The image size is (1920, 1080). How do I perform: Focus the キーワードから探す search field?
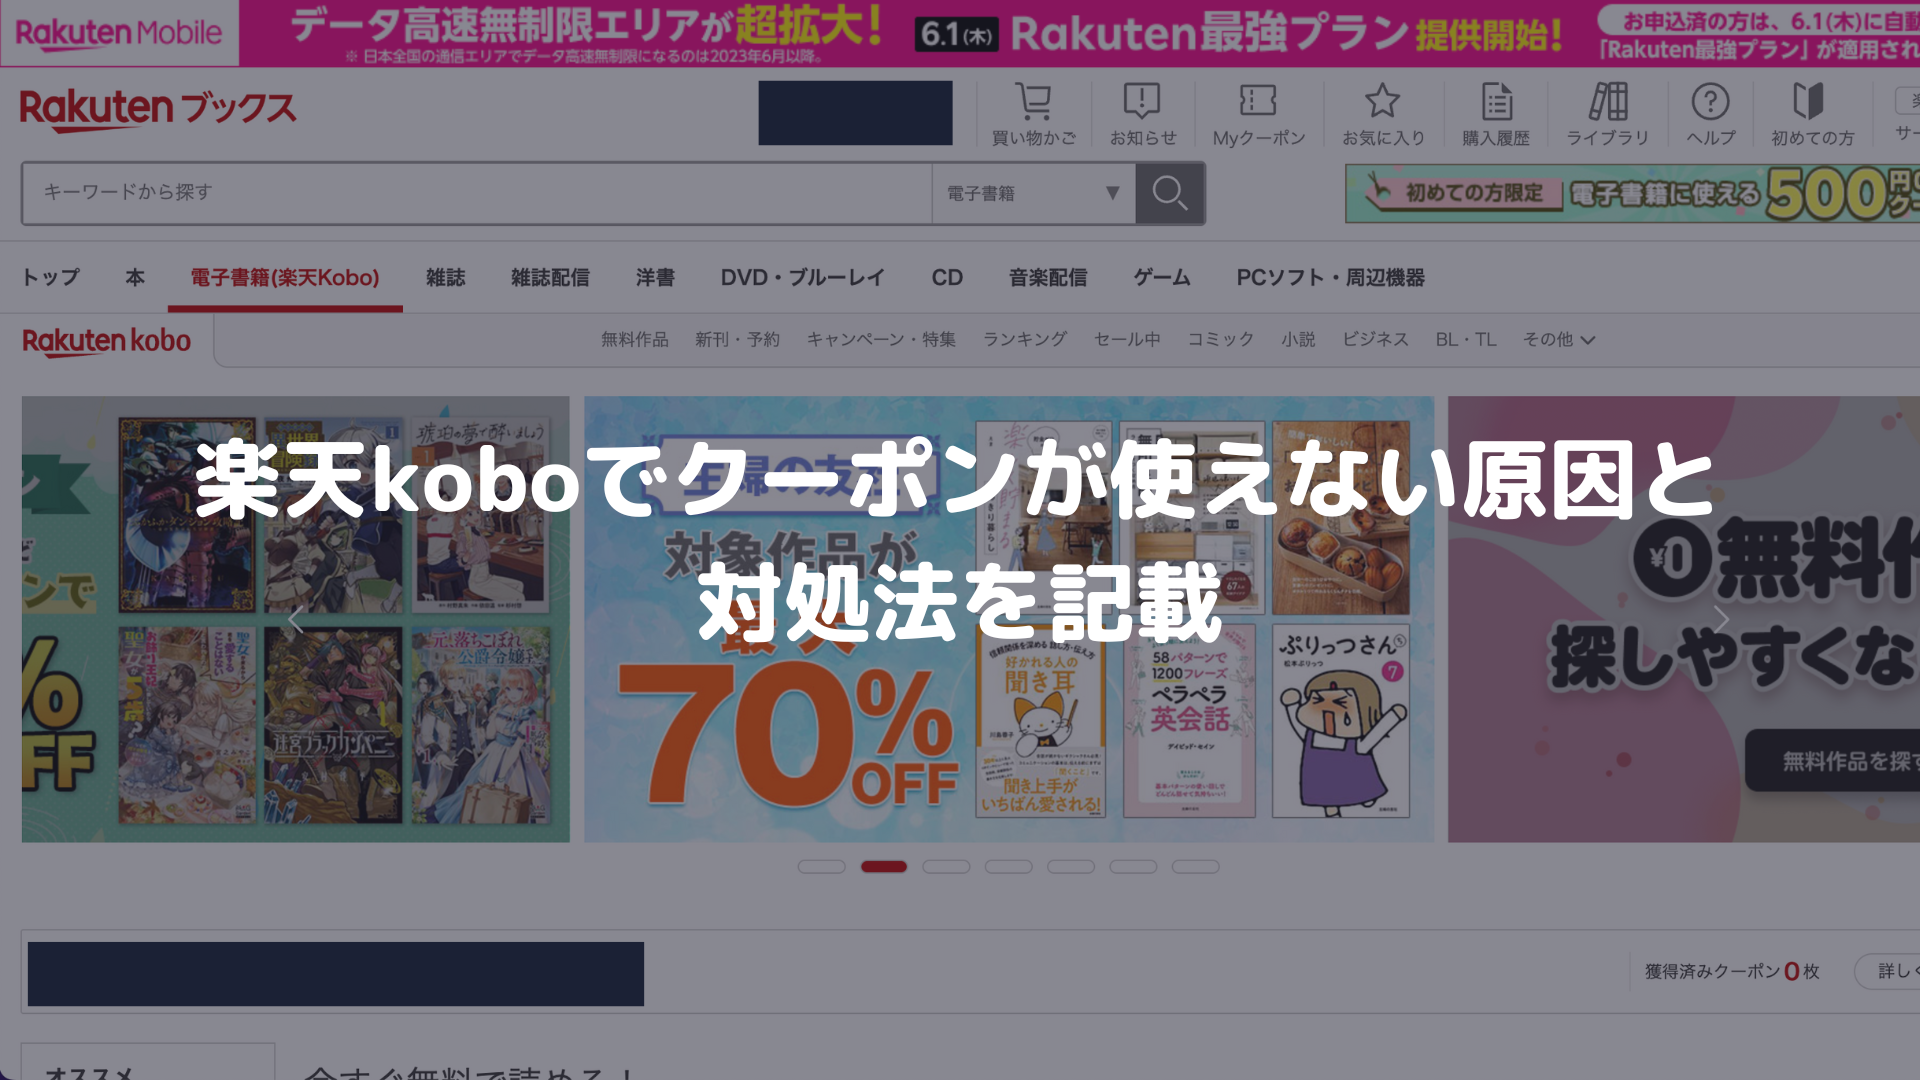(x=477, y=193)
